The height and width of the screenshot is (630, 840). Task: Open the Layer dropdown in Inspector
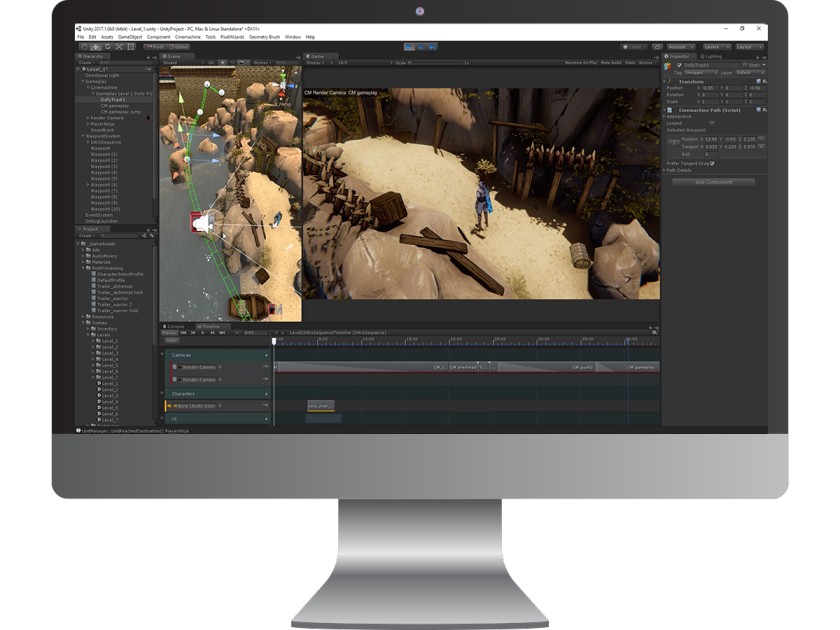pos(751,72)
